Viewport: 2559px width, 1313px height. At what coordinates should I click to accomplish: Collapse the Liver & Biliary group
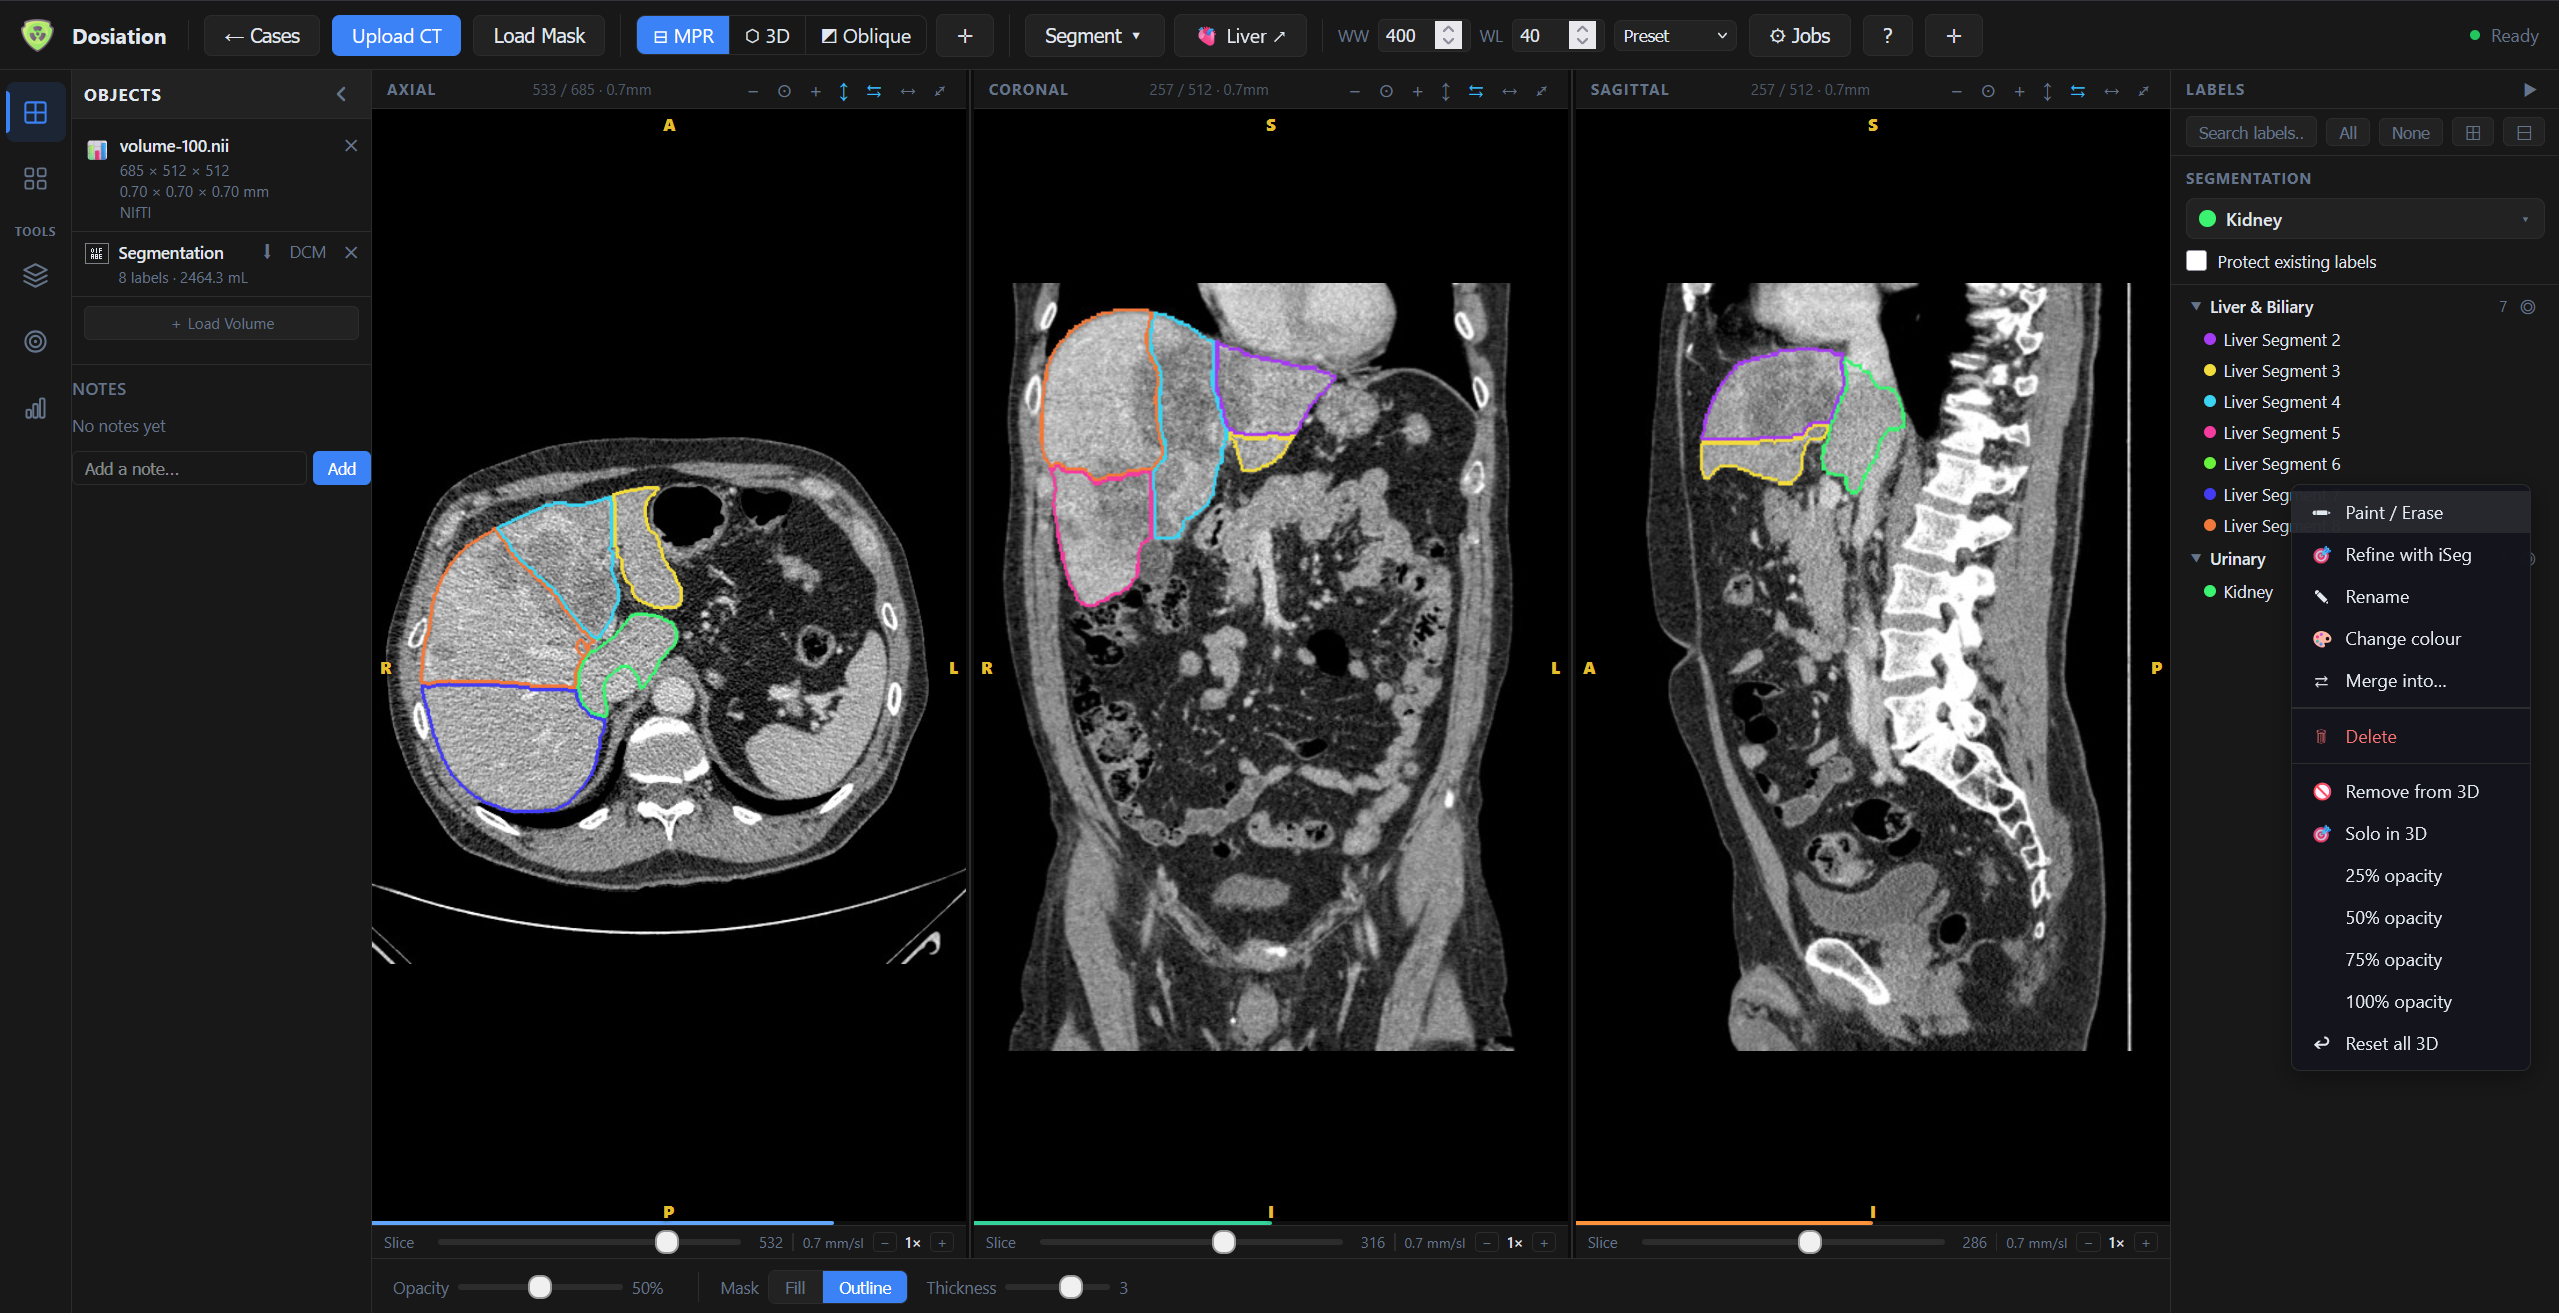[2196, 307]
